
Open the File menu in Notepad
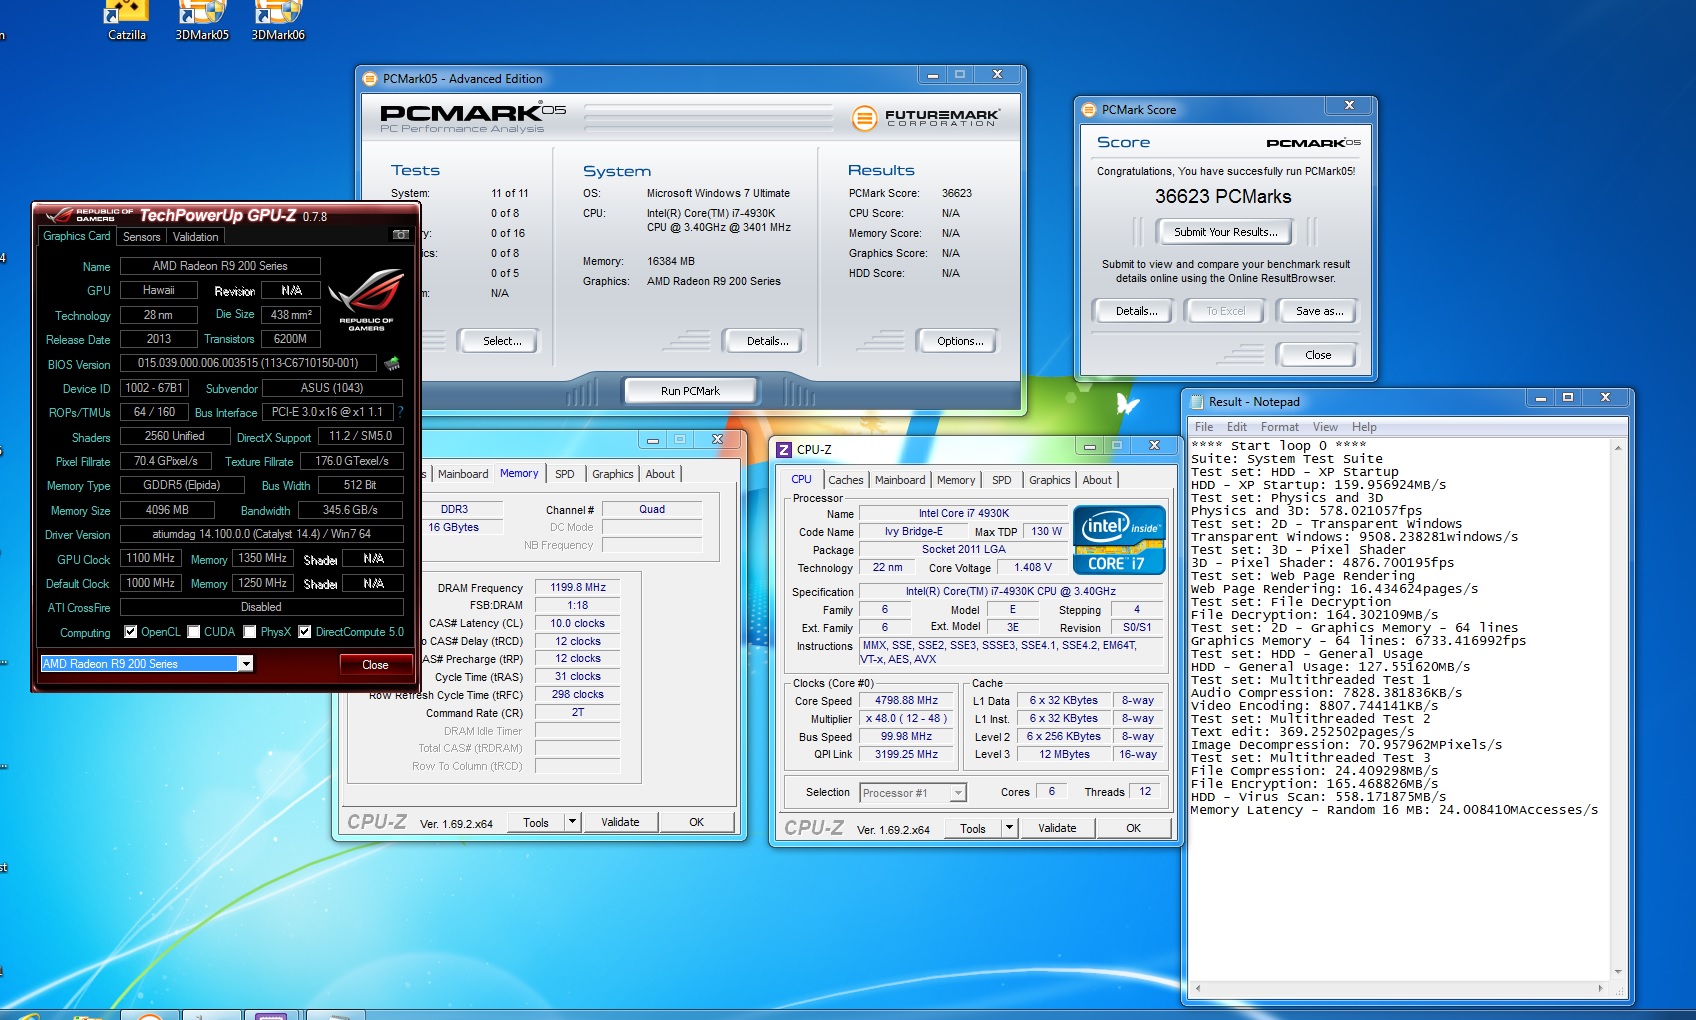point(1204,427)
